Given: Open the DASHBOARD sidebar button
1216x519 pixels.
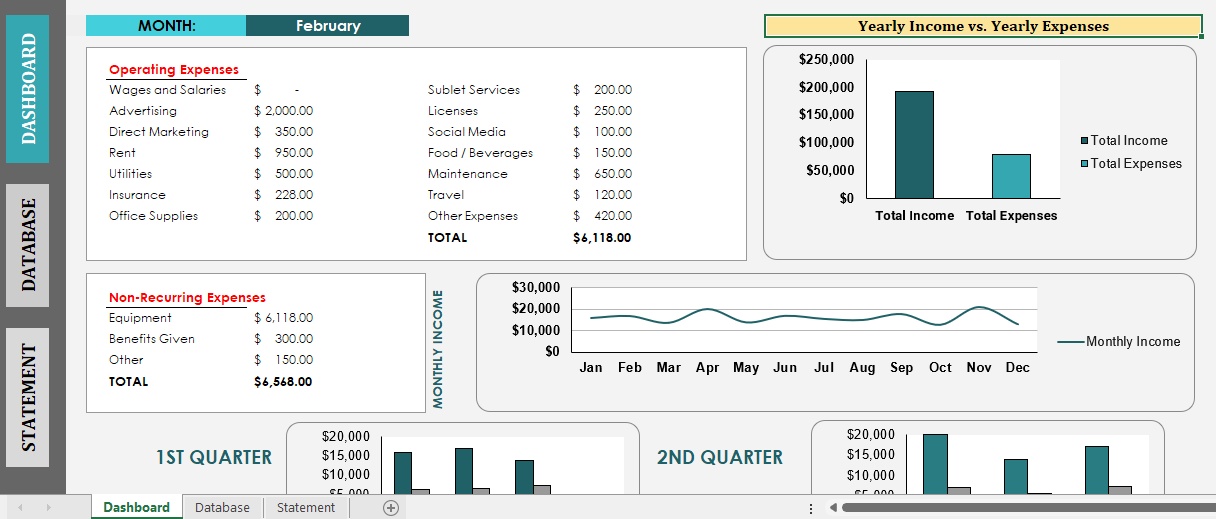Looking at the screenshot, I should [x=29, y=89].
